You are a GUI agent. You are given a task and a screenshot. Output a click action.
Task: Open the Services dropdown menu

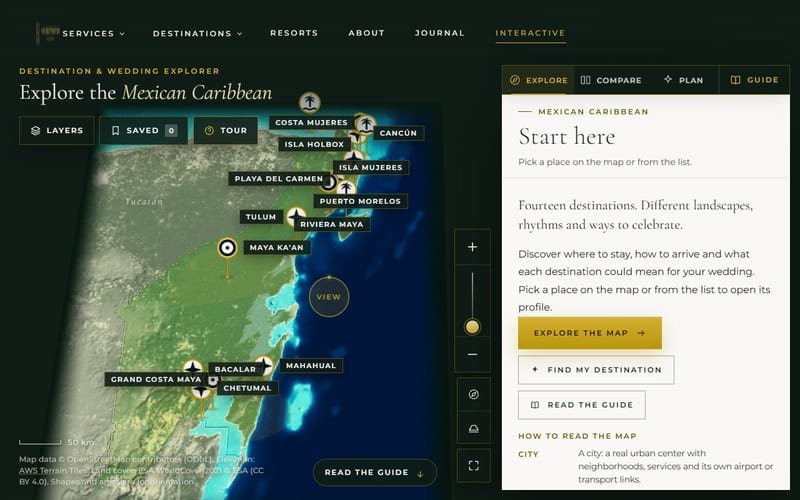click(93, 33)
